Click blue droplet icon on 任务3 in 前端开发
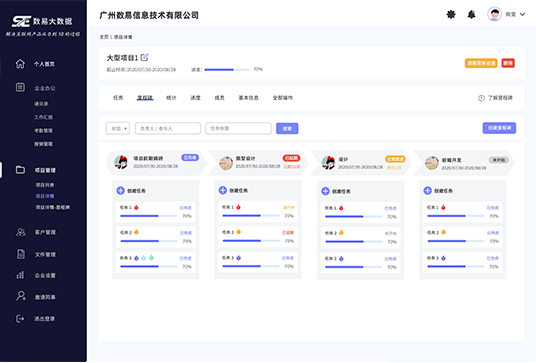 (443, 258)
